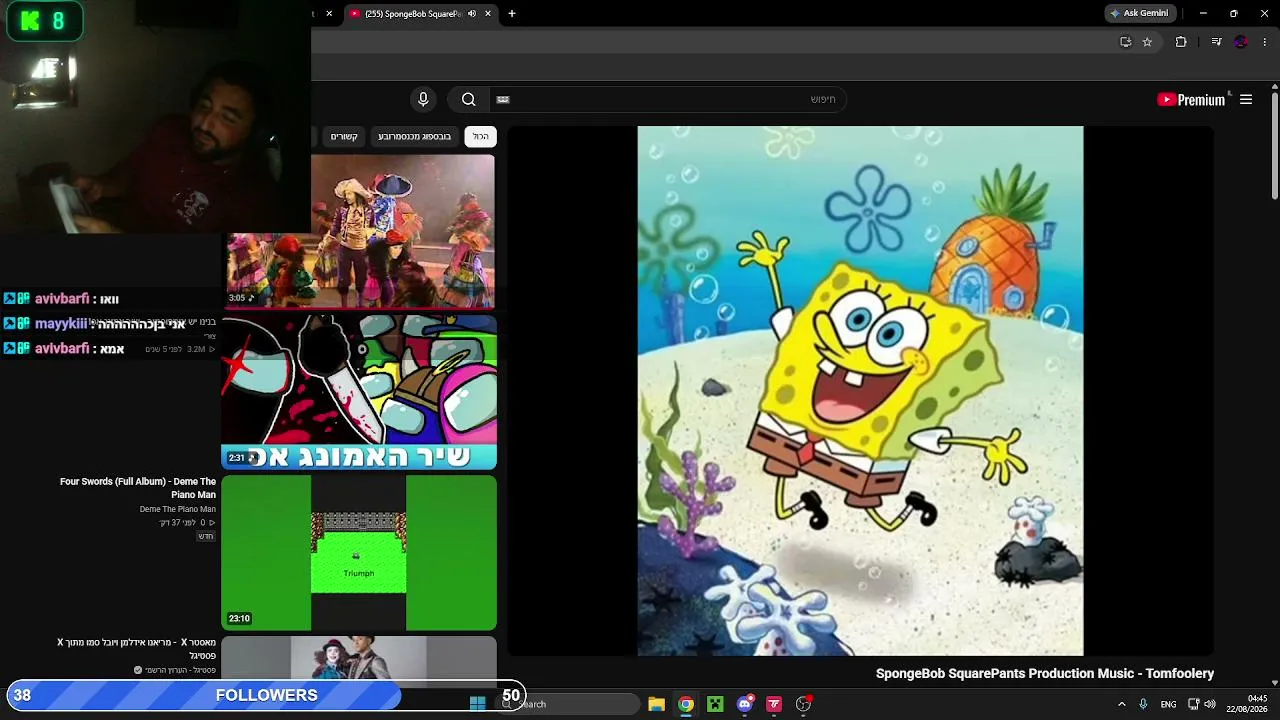Open Chrome media control button

(x=1216, y=42)
